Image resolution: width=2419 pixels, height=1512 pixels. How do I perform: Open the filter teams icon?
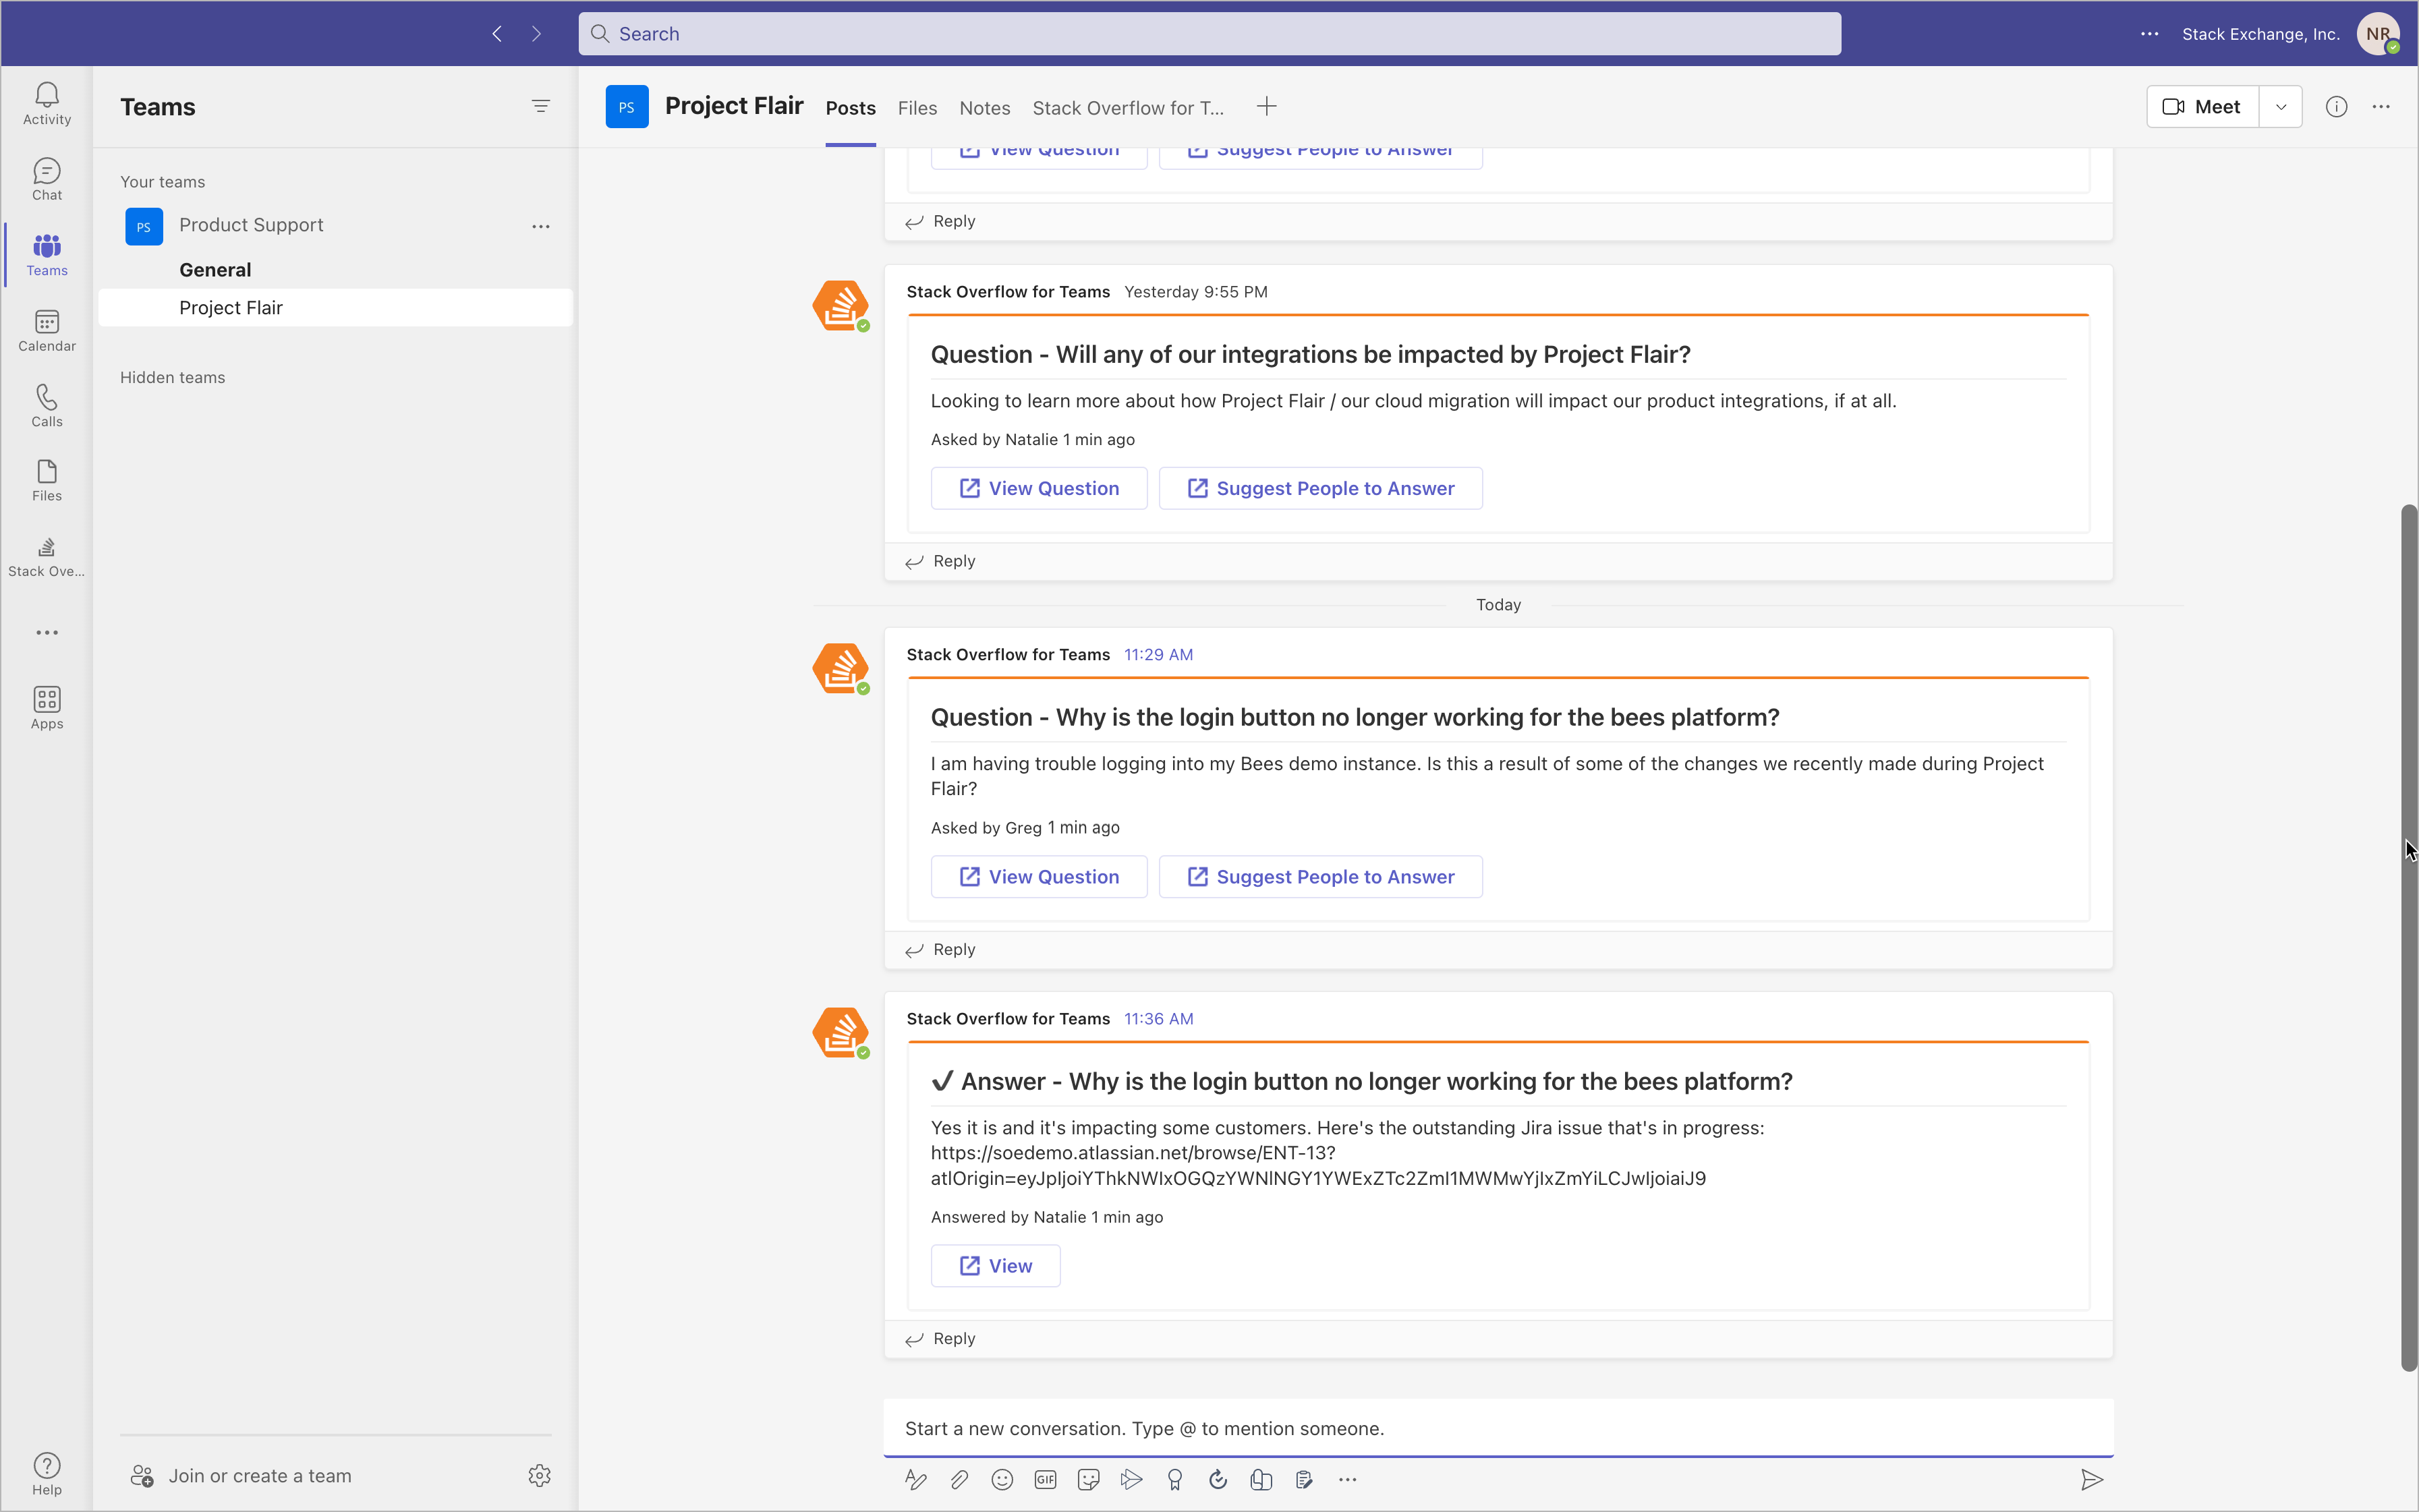[540, 106]
